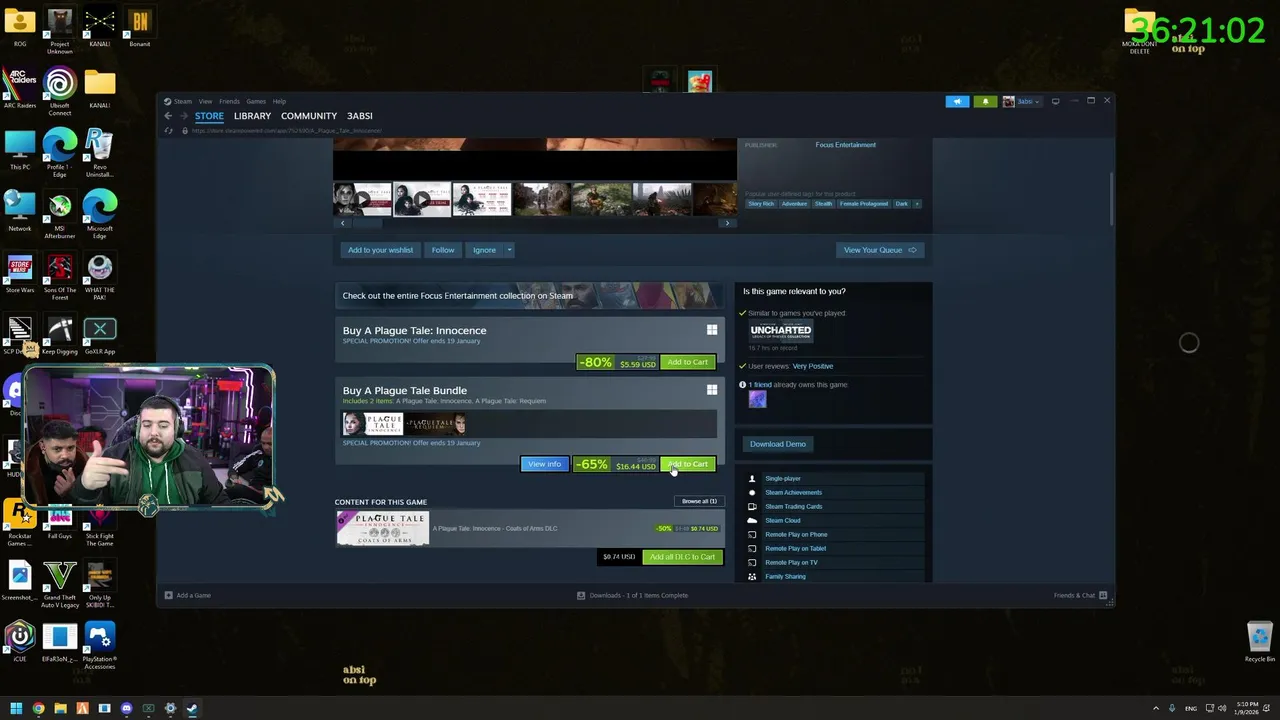The width and height of the screenshot is (1280, 720).
Task: Select the Female Protagonist tag
Action: (864, 204)
